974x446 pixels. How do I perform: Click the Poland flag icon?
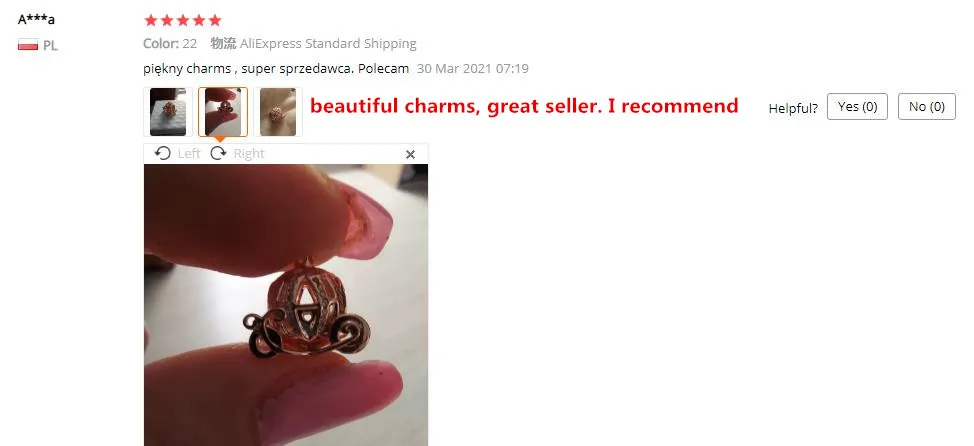[28, 45]
